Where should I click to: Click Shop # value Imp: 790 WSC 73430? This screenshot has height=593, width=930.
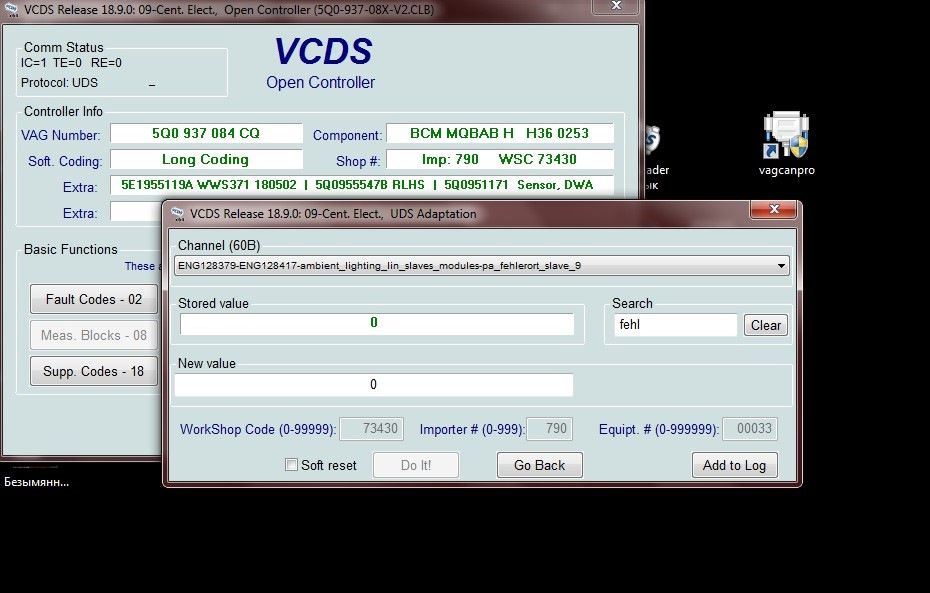(500, 160)
